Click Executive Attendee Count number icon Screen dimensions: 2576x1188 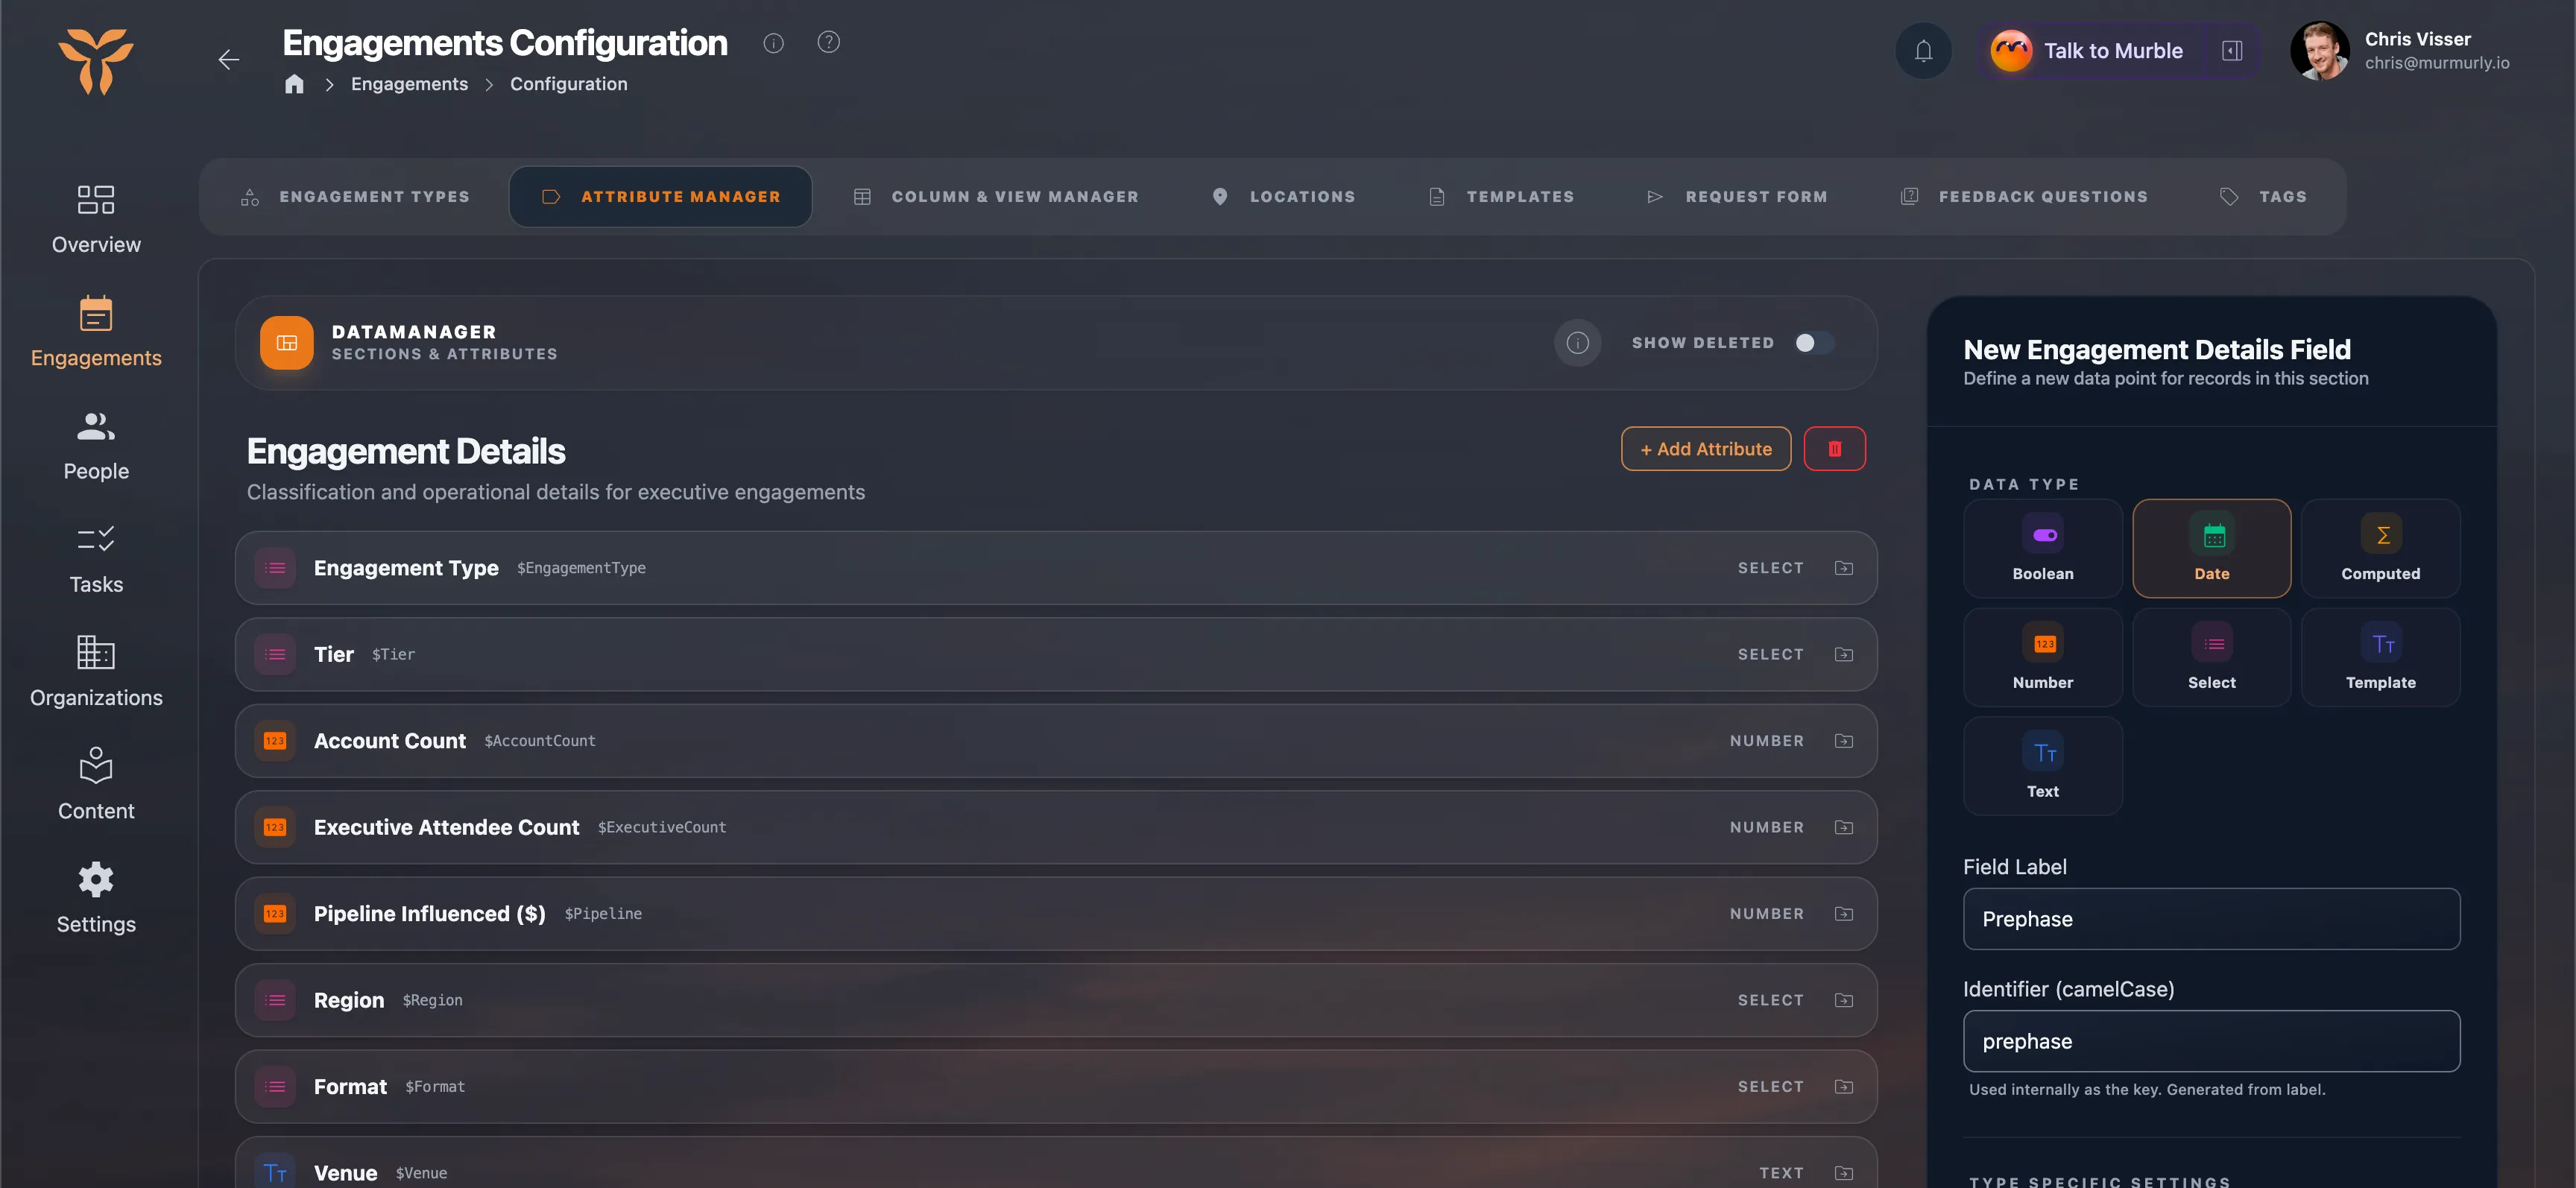(275, 827)
